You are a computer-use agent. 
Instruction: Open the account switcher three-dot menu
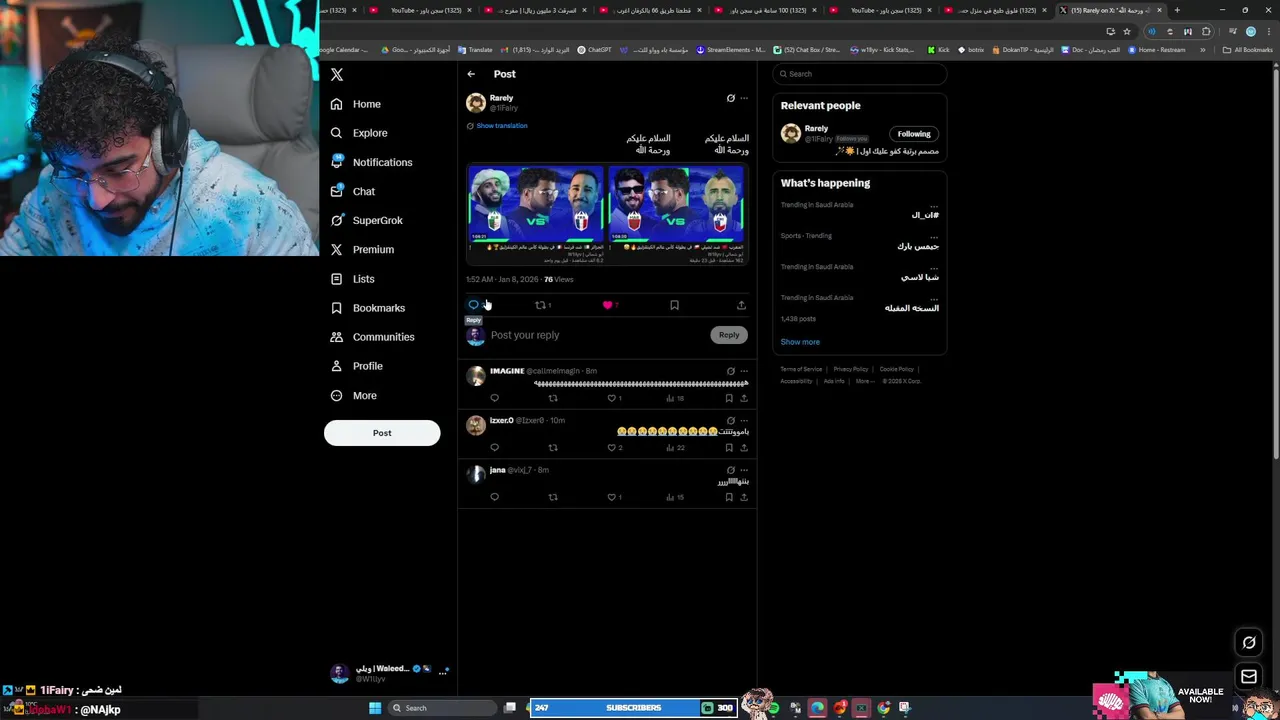(442, 673)
